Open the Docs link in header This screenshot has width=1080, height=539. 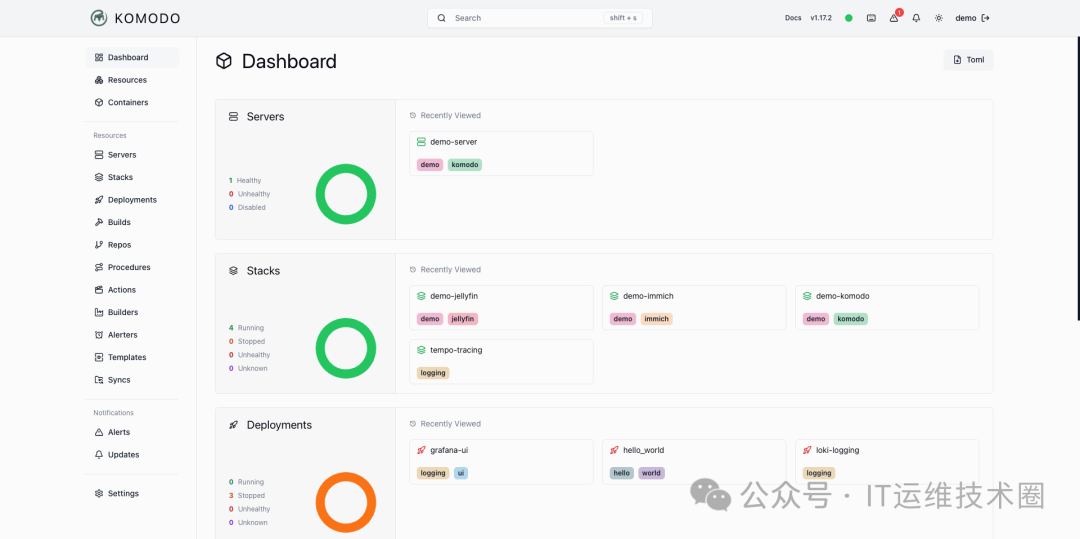(x=793, y=18)
